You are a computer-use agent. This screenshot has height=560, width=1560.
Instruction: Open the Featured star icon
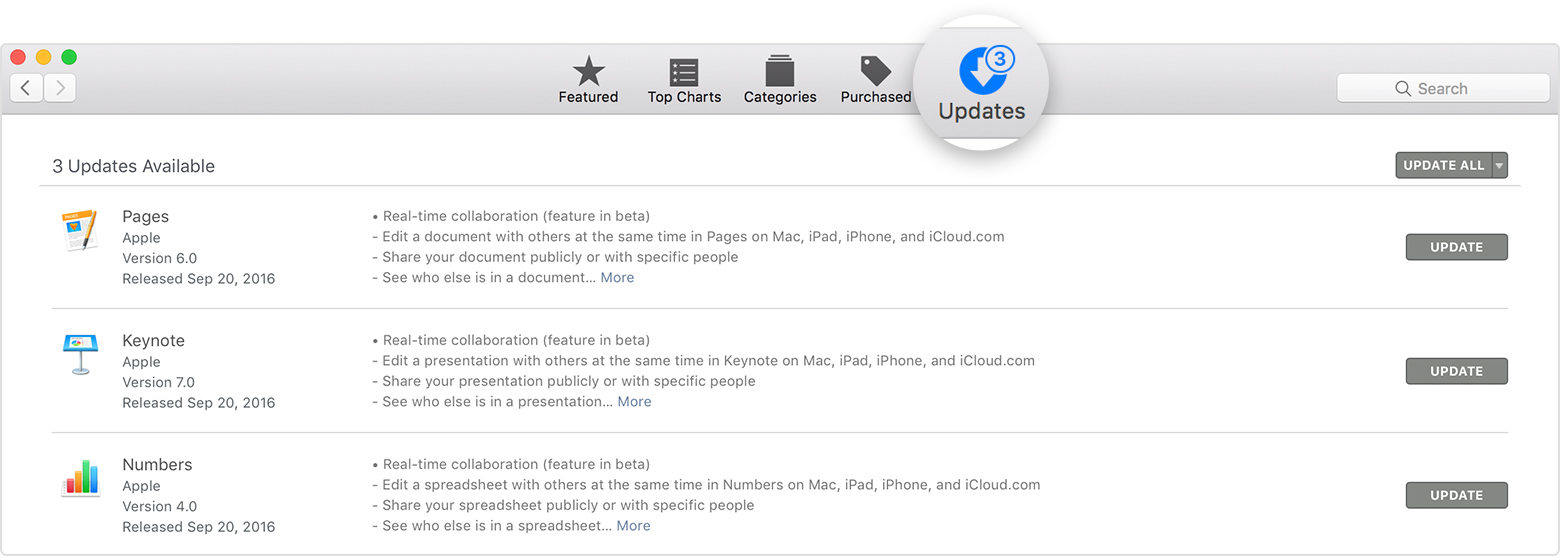point(588,72)
